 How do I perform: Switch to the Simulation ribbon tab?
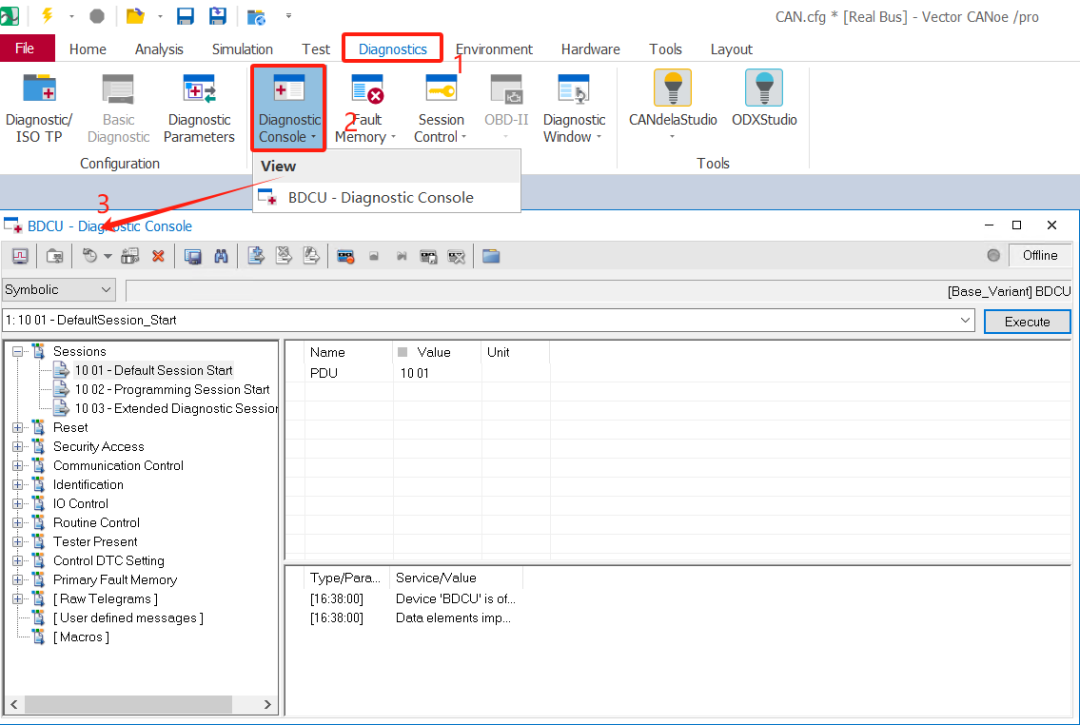pyautogui.click(x=242, y=49)
